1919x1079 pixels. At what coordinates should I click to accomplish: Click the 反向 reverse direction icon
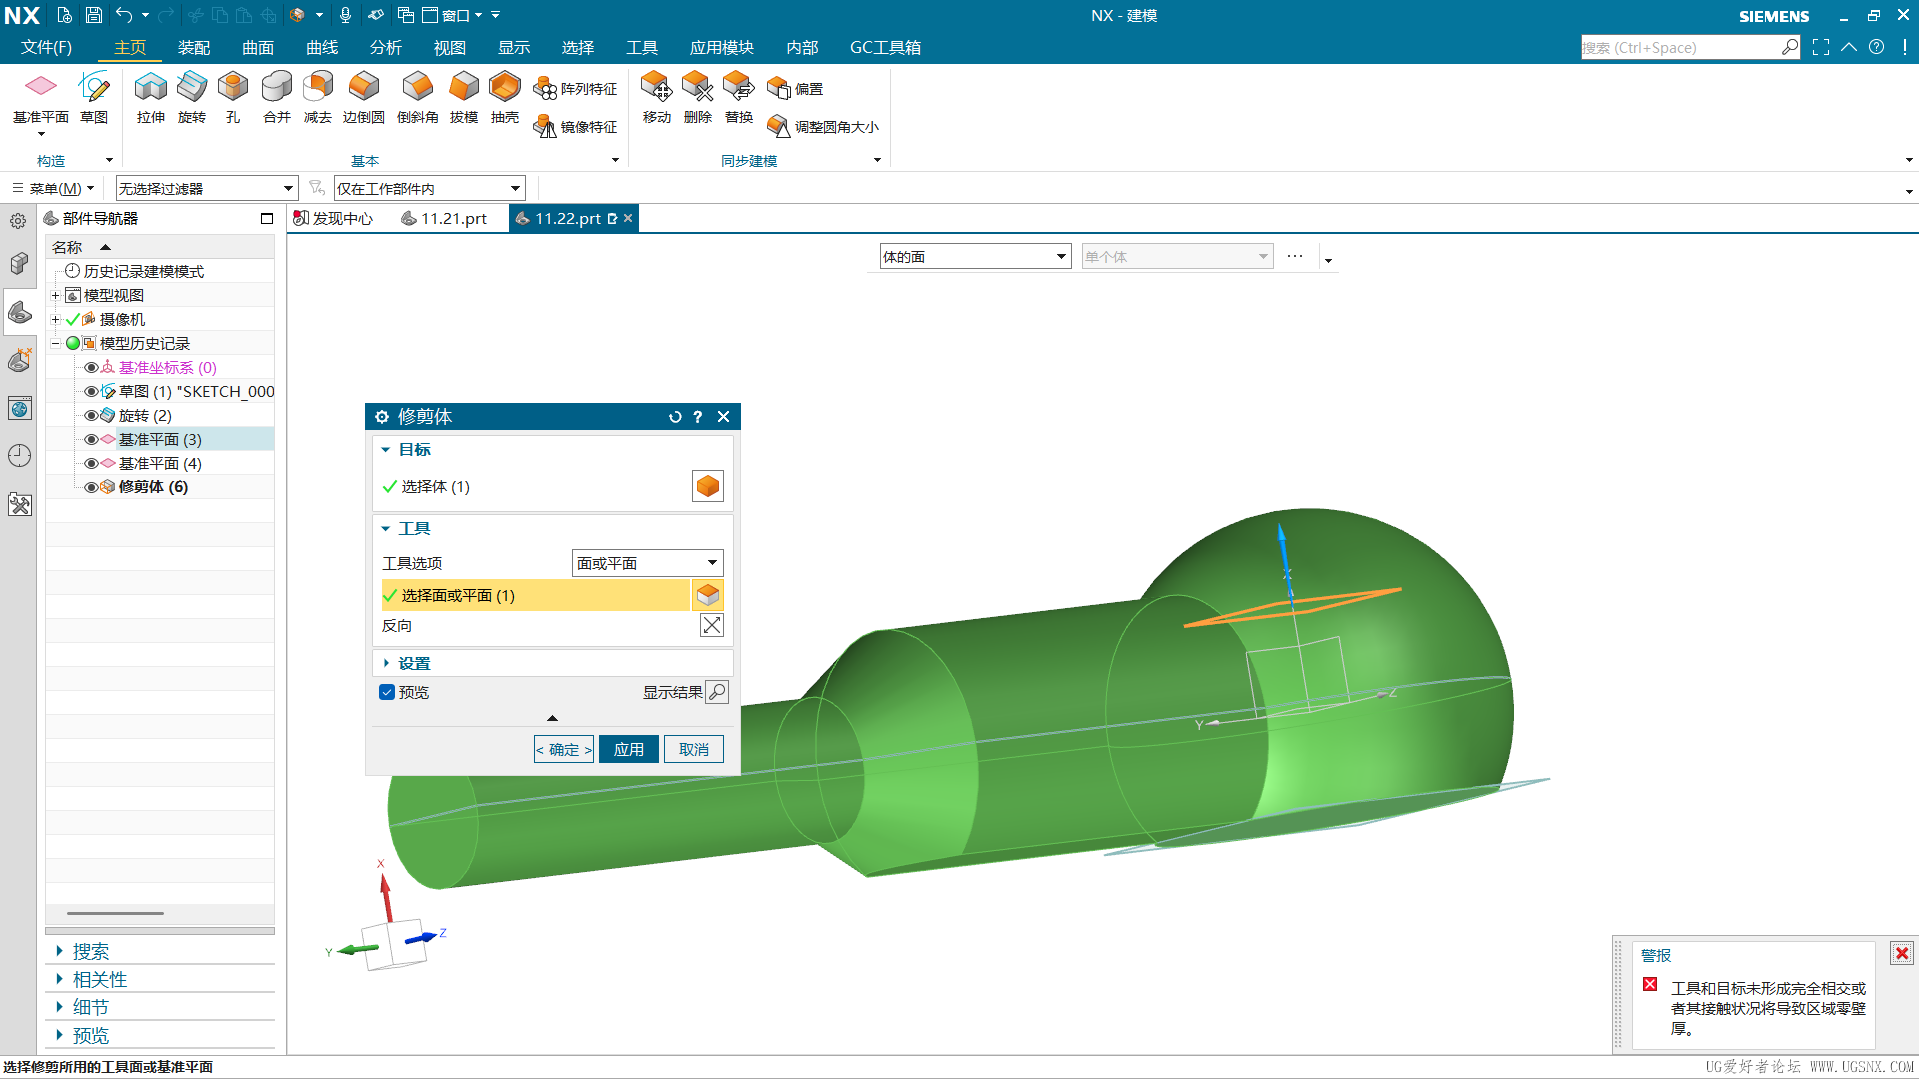[x=711, y=626]
